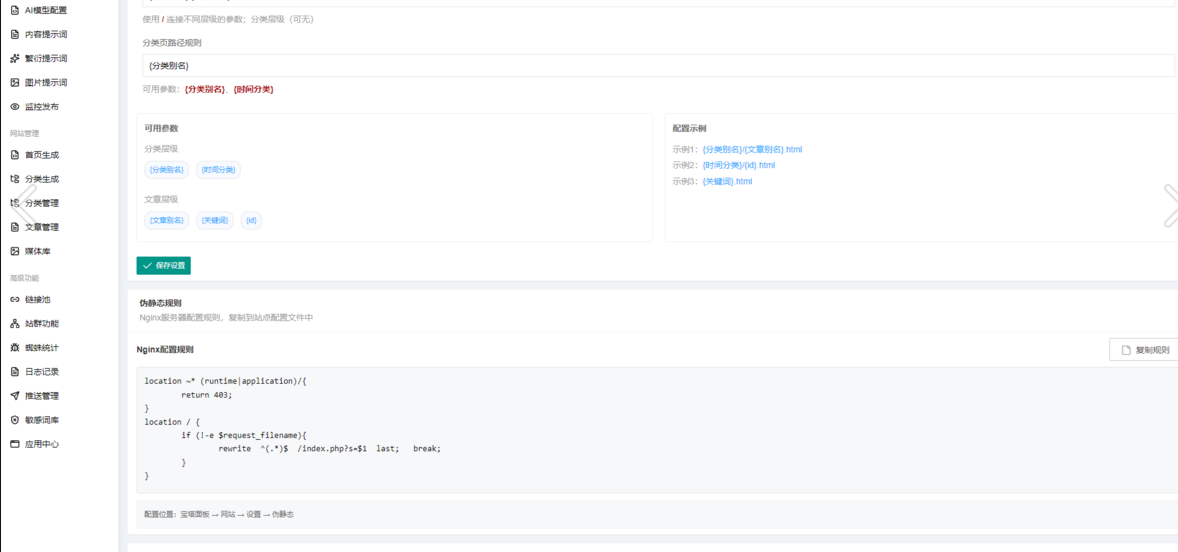Click the {id} parameter tag
Image resolution: width=1178 pixels, height=552 pixels.
click(x=251, y=220)
